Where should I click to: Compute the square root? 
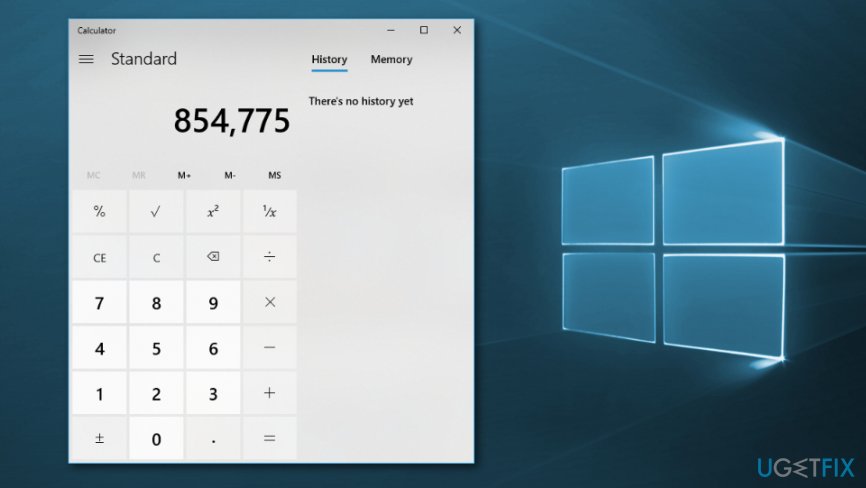point(156,211)
